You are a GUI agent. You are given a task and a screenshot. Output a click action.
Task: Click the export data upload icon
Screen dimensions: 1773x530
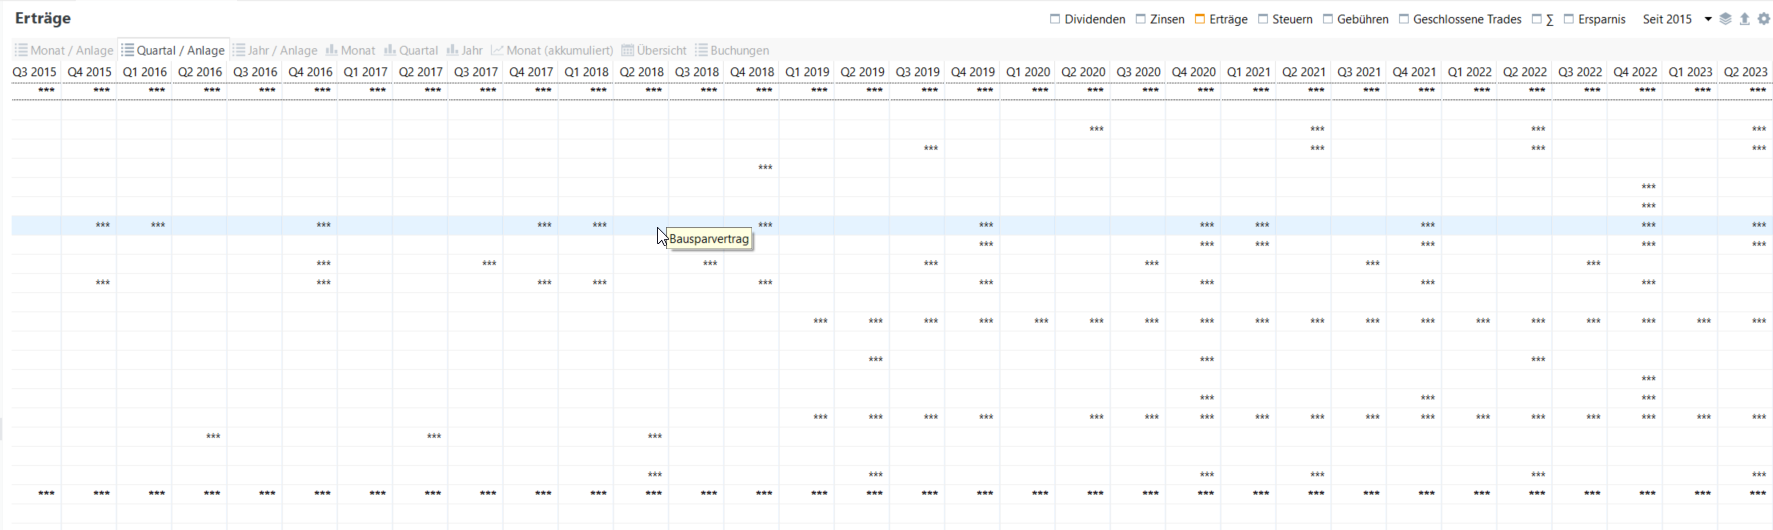click(1745, 19)
